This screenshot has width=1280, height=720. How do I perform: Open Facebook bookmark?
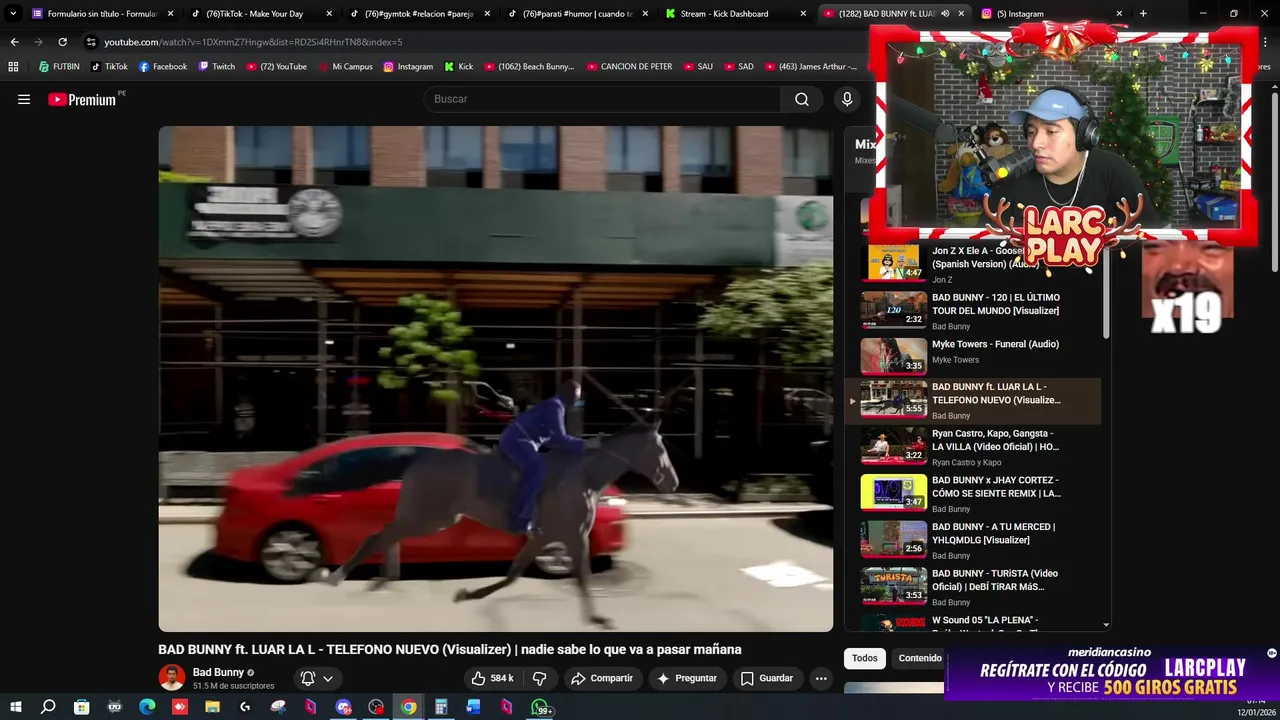(163, 67)
